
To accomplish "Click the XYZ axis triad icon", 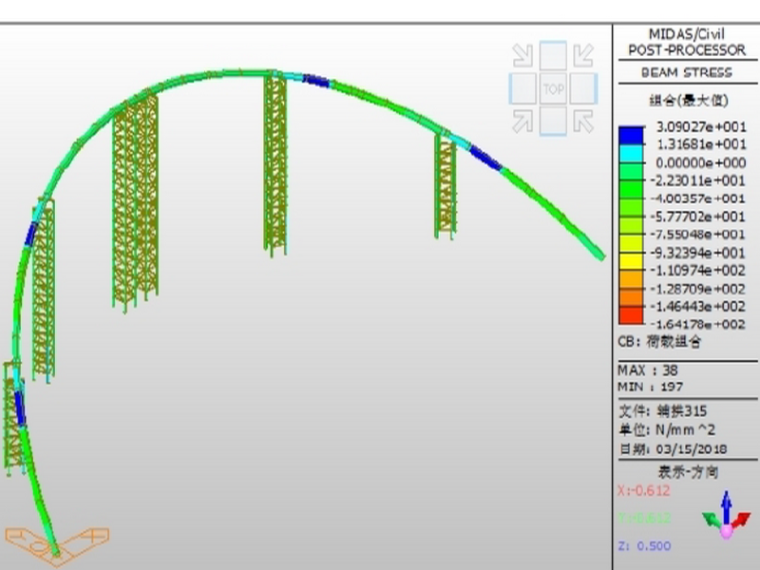I will (727, 513).
